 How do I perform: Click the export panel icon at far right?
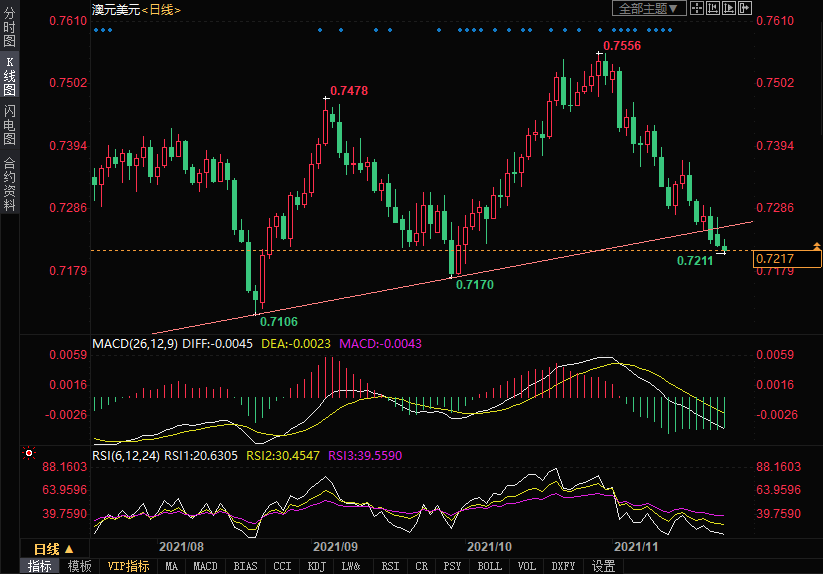click(744, 8)
